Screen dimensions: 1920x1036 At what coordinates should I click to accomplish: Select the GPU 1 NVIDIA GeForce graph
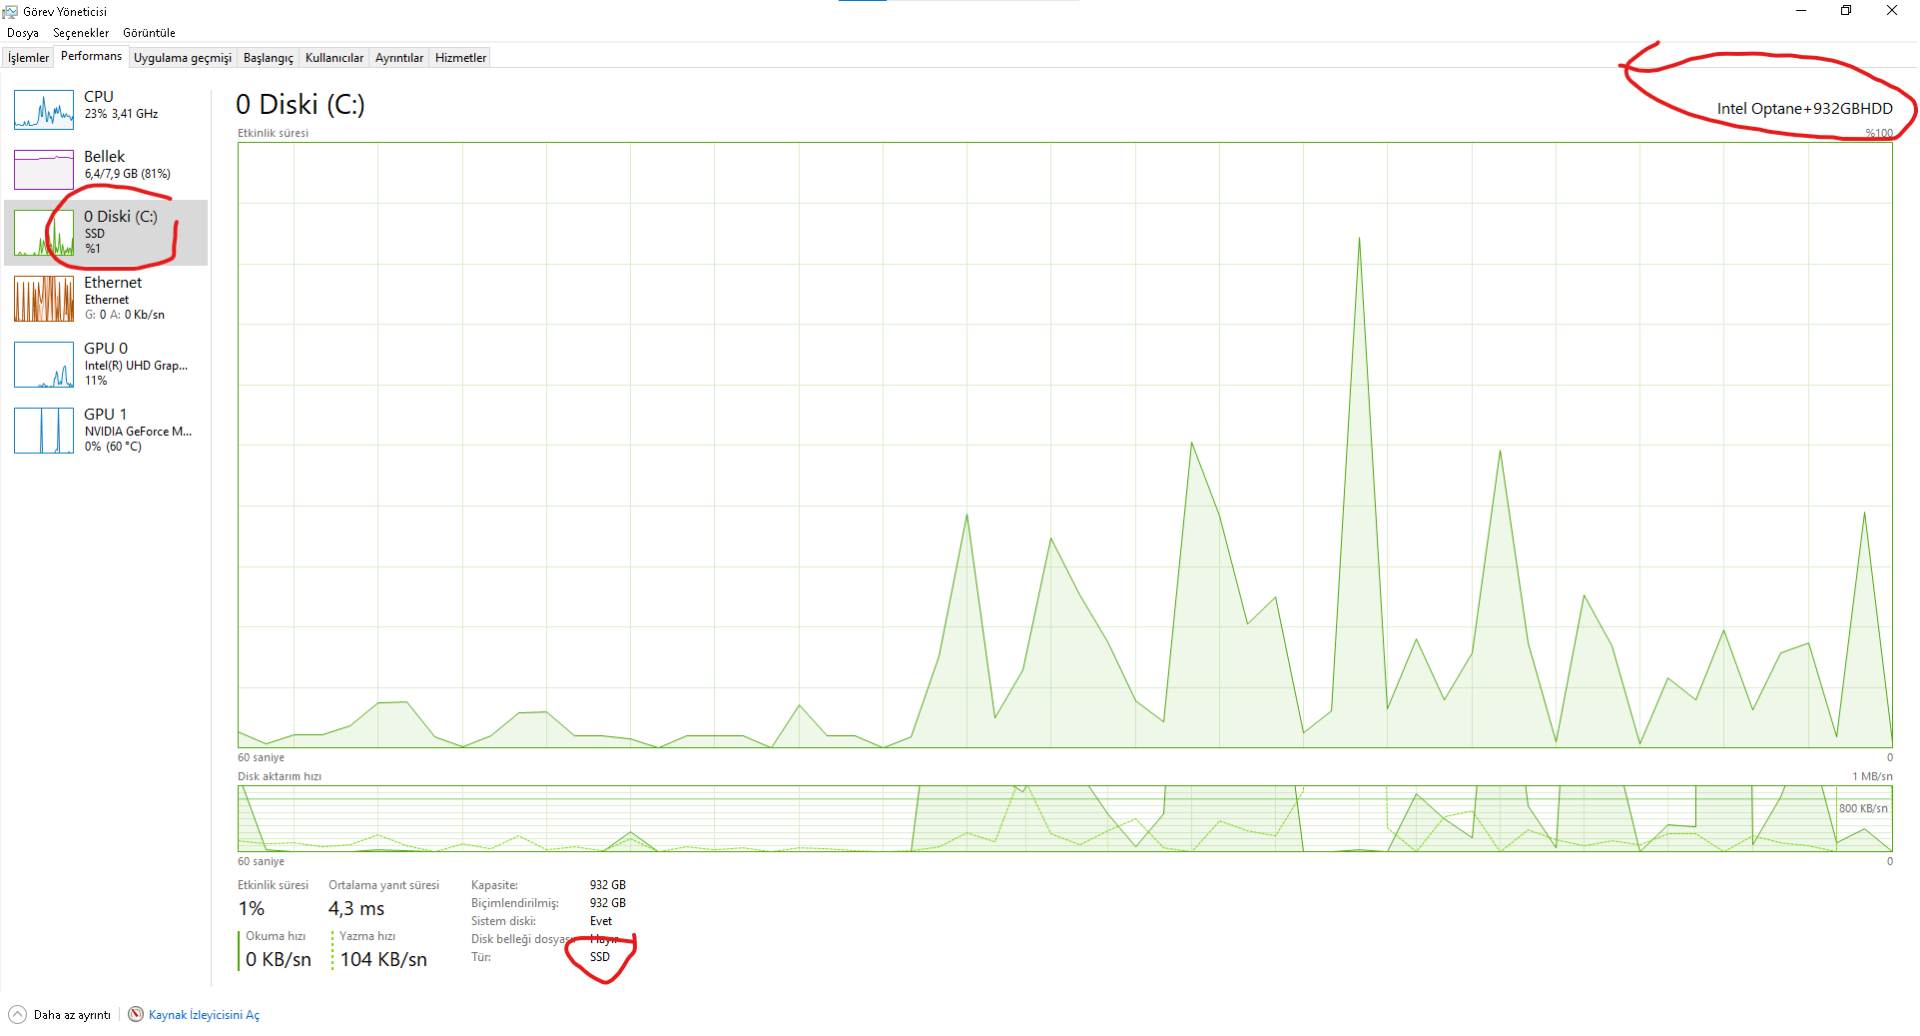(x=44, y=431)
